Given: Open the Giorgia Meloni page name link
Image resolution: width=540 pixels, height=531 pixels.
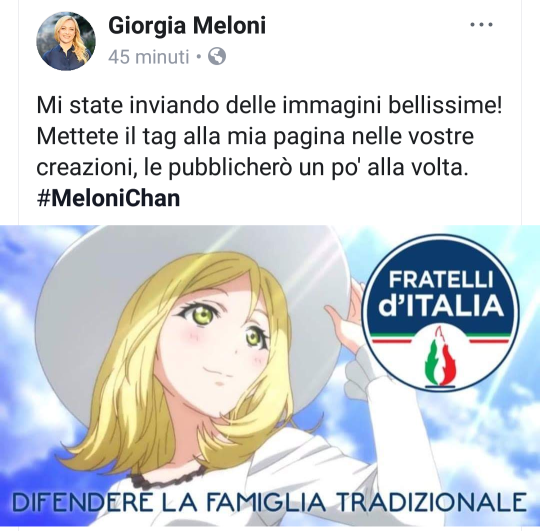Looking at the screenshot, I should pyautogui.click(x=187, y=25).
